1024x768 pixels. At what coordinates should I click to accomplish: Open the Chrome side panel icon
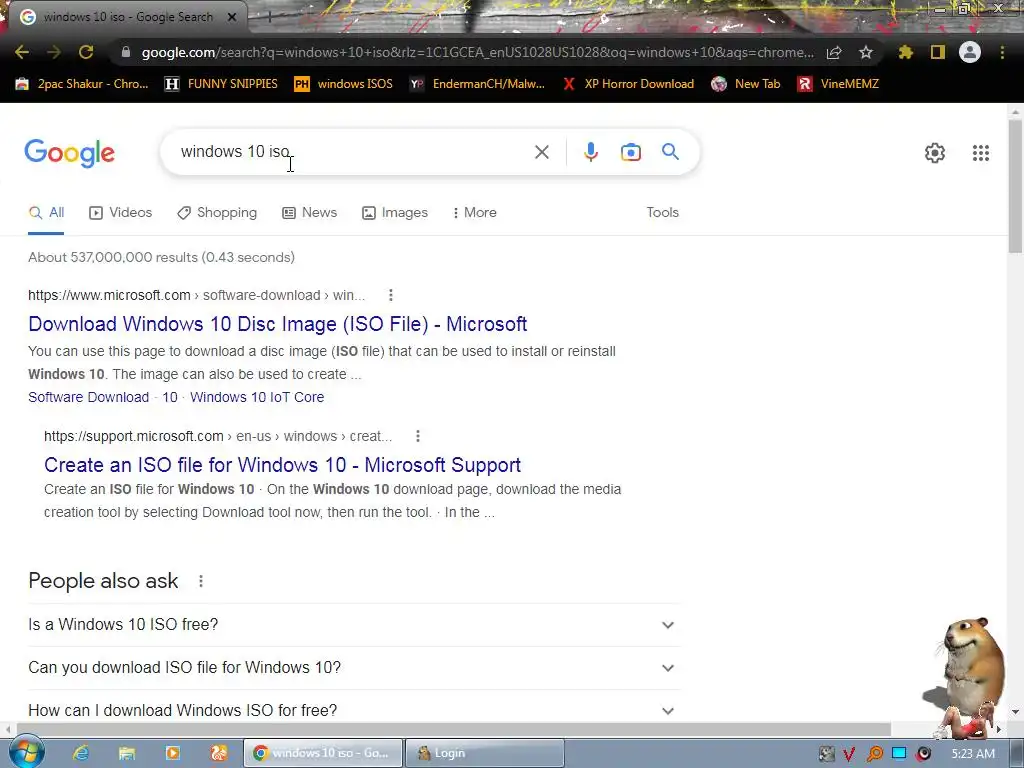(938, 52)
